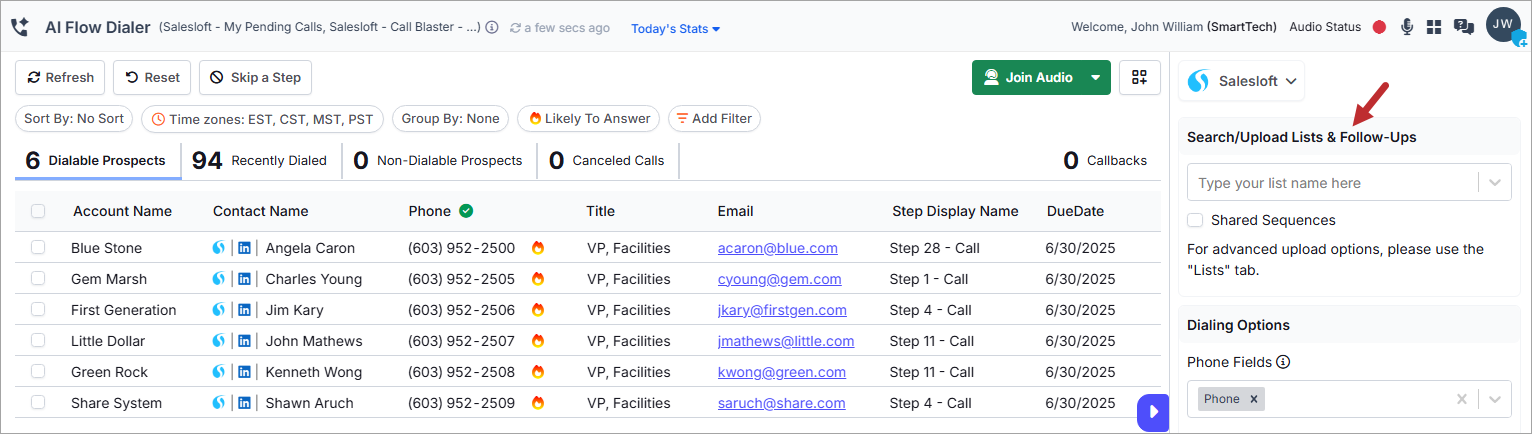
Task: Remove the Phone tag from Phone Fields
Action: [x=1253, y=399]
